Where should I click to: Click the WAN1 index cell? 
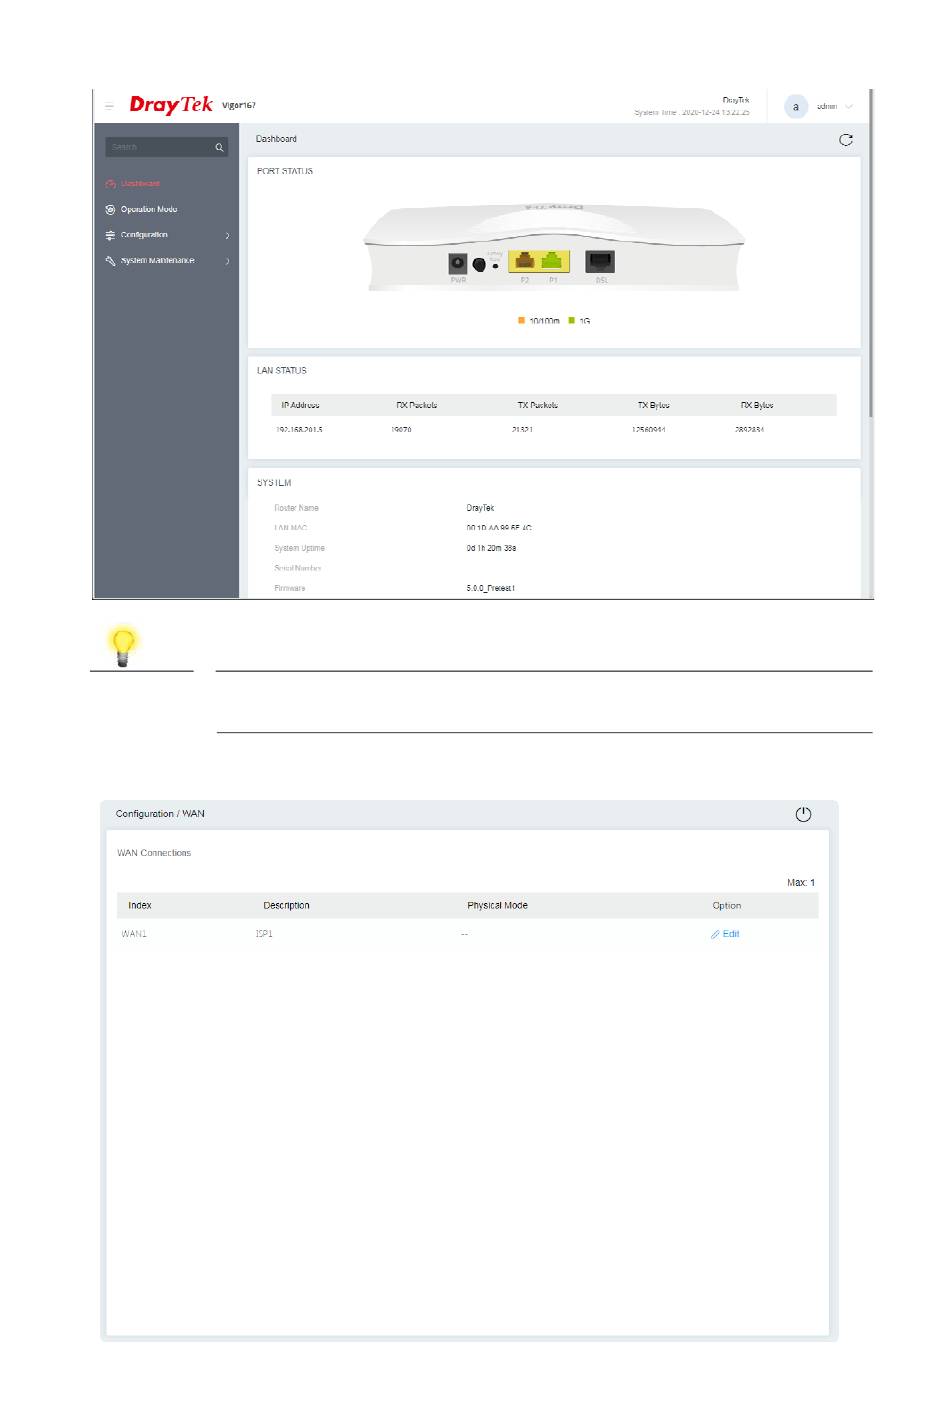134,934
